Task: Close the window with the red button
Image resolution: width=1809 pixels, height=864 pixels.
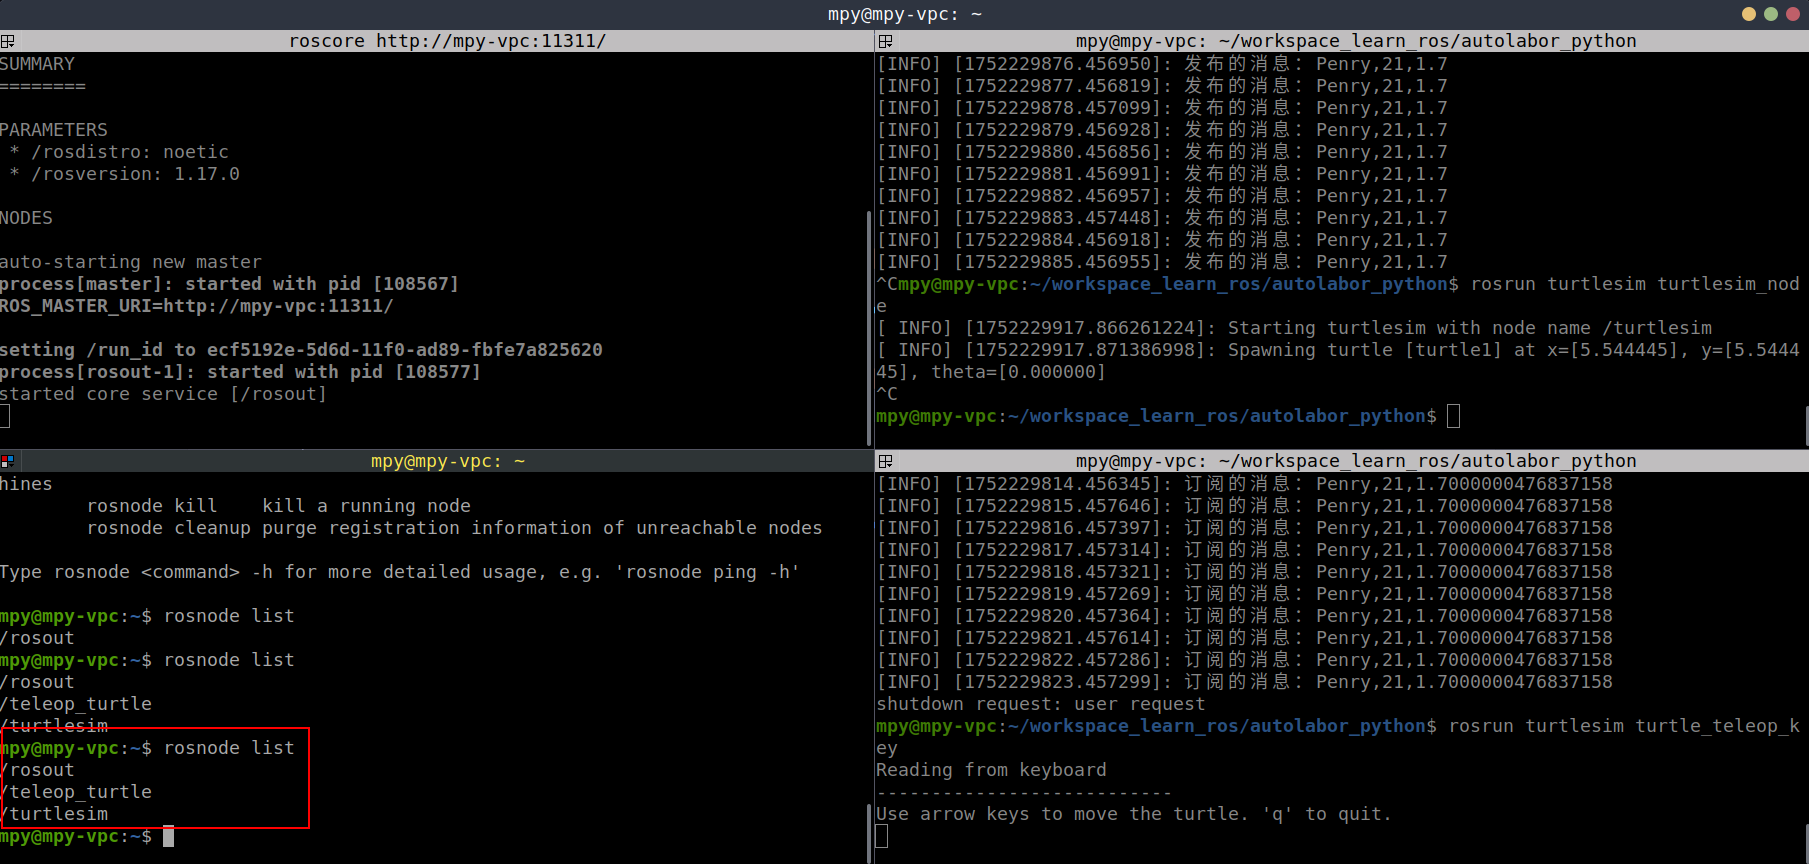Action: click(1793, 14)
